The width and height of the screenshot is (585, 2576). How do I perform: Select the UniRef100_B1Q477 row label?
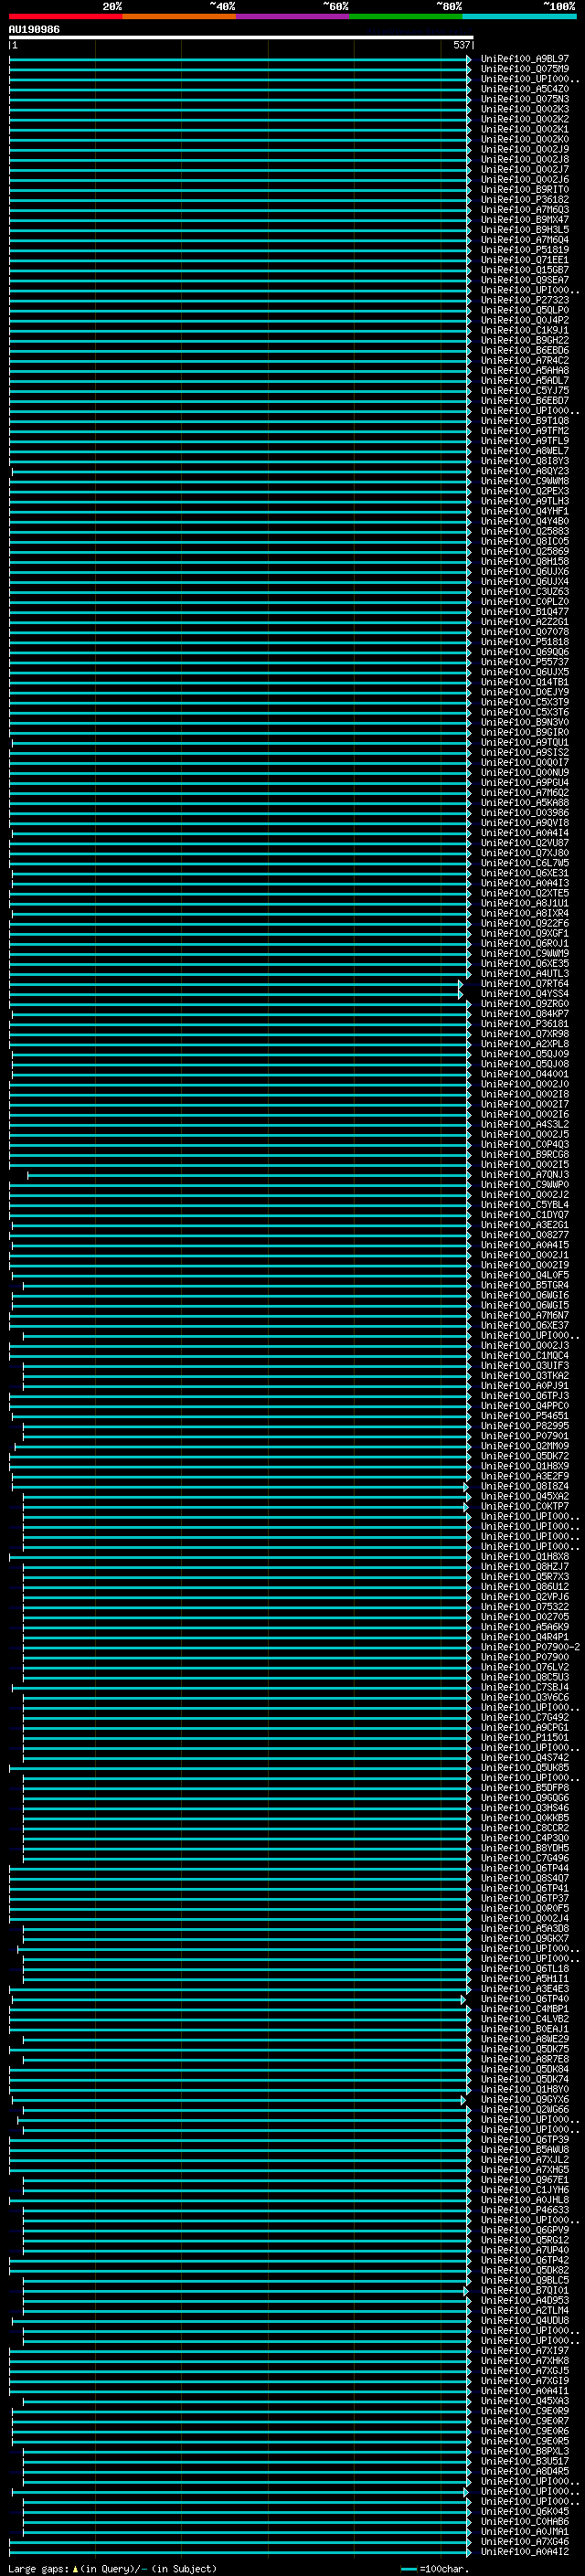coord(524,612)
